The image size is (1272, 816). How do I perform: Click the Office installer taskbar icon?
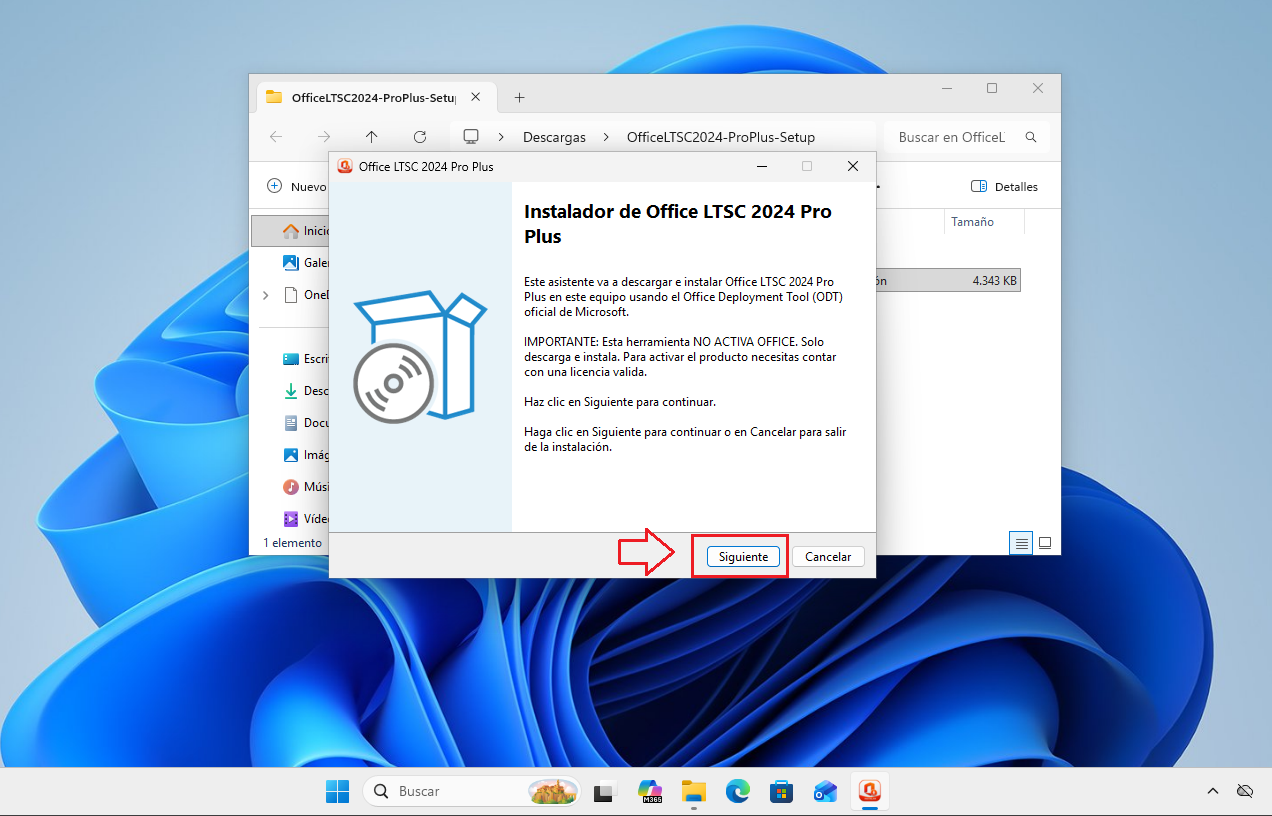(870, 791)
